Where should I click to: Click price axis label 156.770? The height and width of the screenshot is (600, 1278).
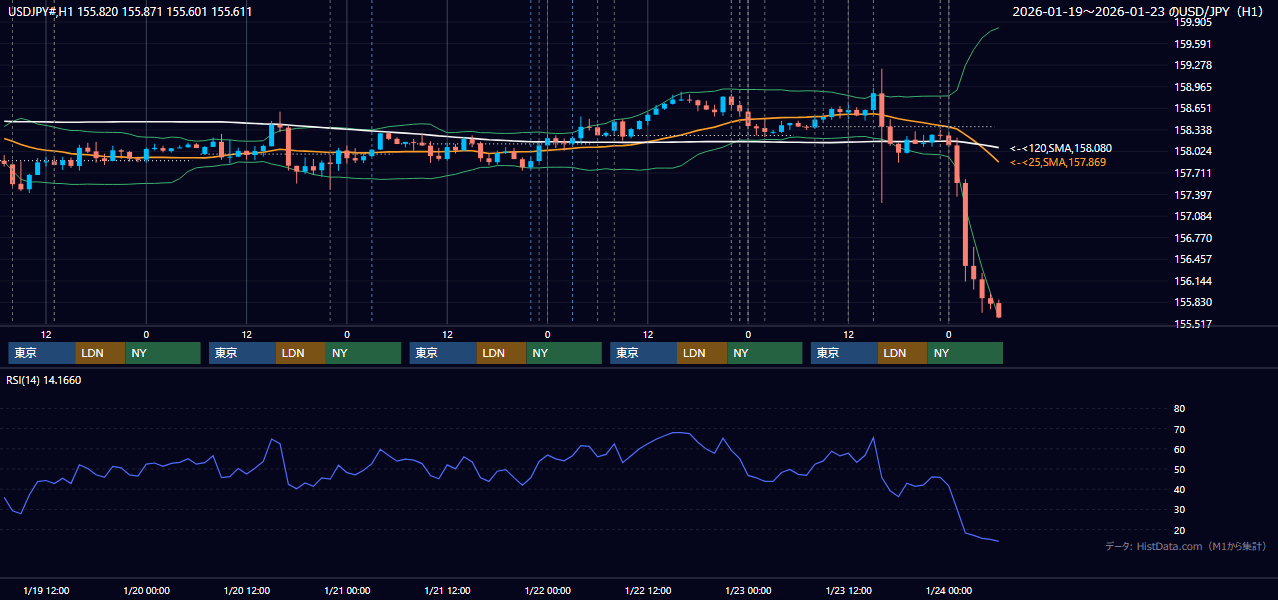point(1193,238)
